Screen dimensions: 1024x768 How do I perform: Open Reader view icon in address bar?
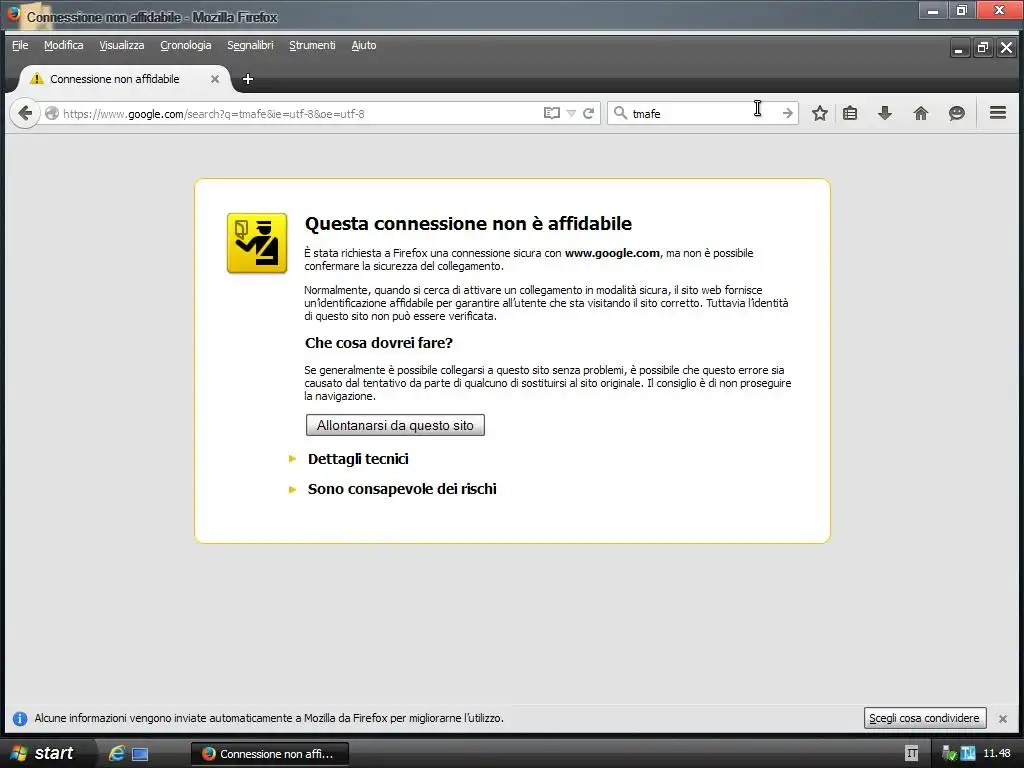point(552,113)
